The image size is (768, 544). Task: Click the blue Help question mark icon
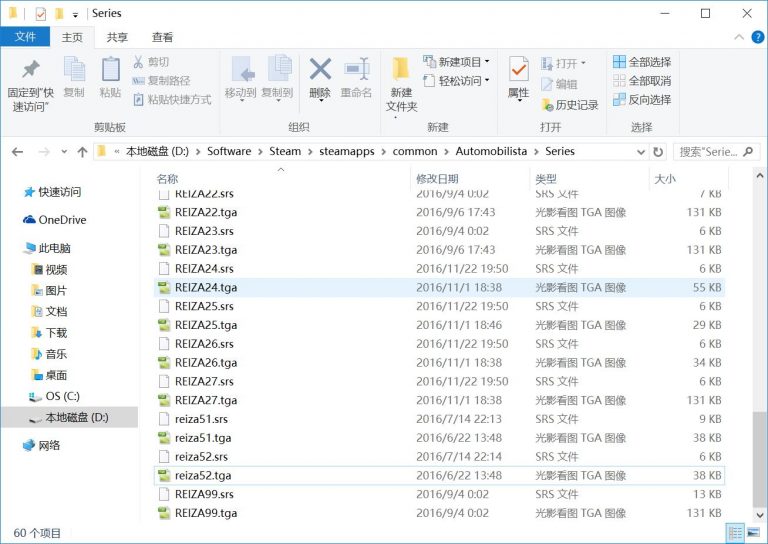[x=758, y=37]
